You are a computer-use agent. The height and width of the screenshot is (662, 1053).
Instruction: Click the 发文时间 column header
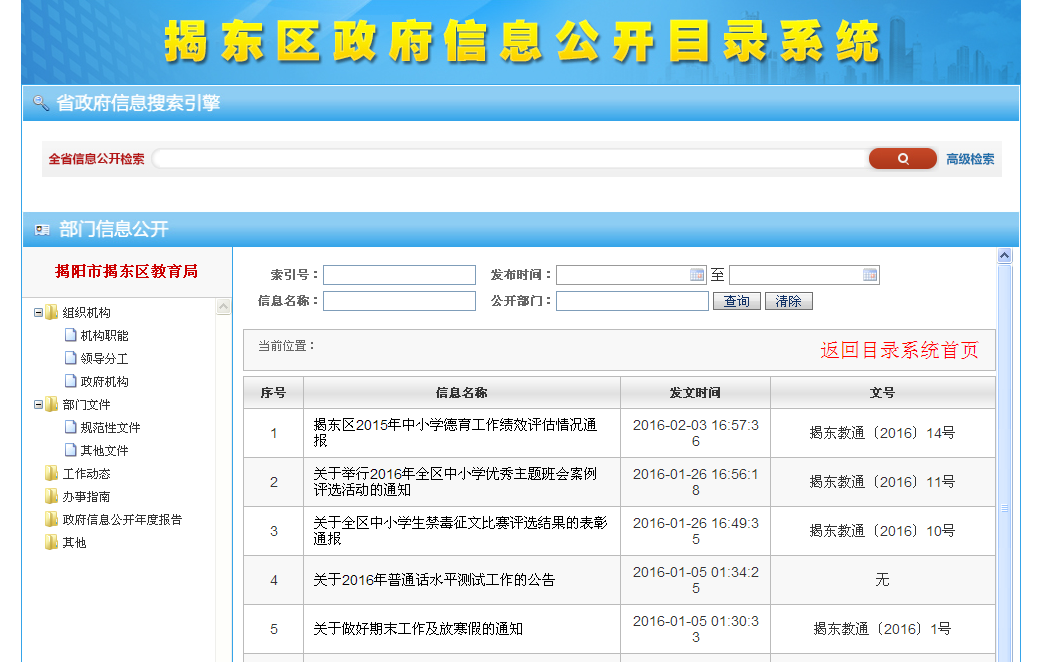point(695,393)
